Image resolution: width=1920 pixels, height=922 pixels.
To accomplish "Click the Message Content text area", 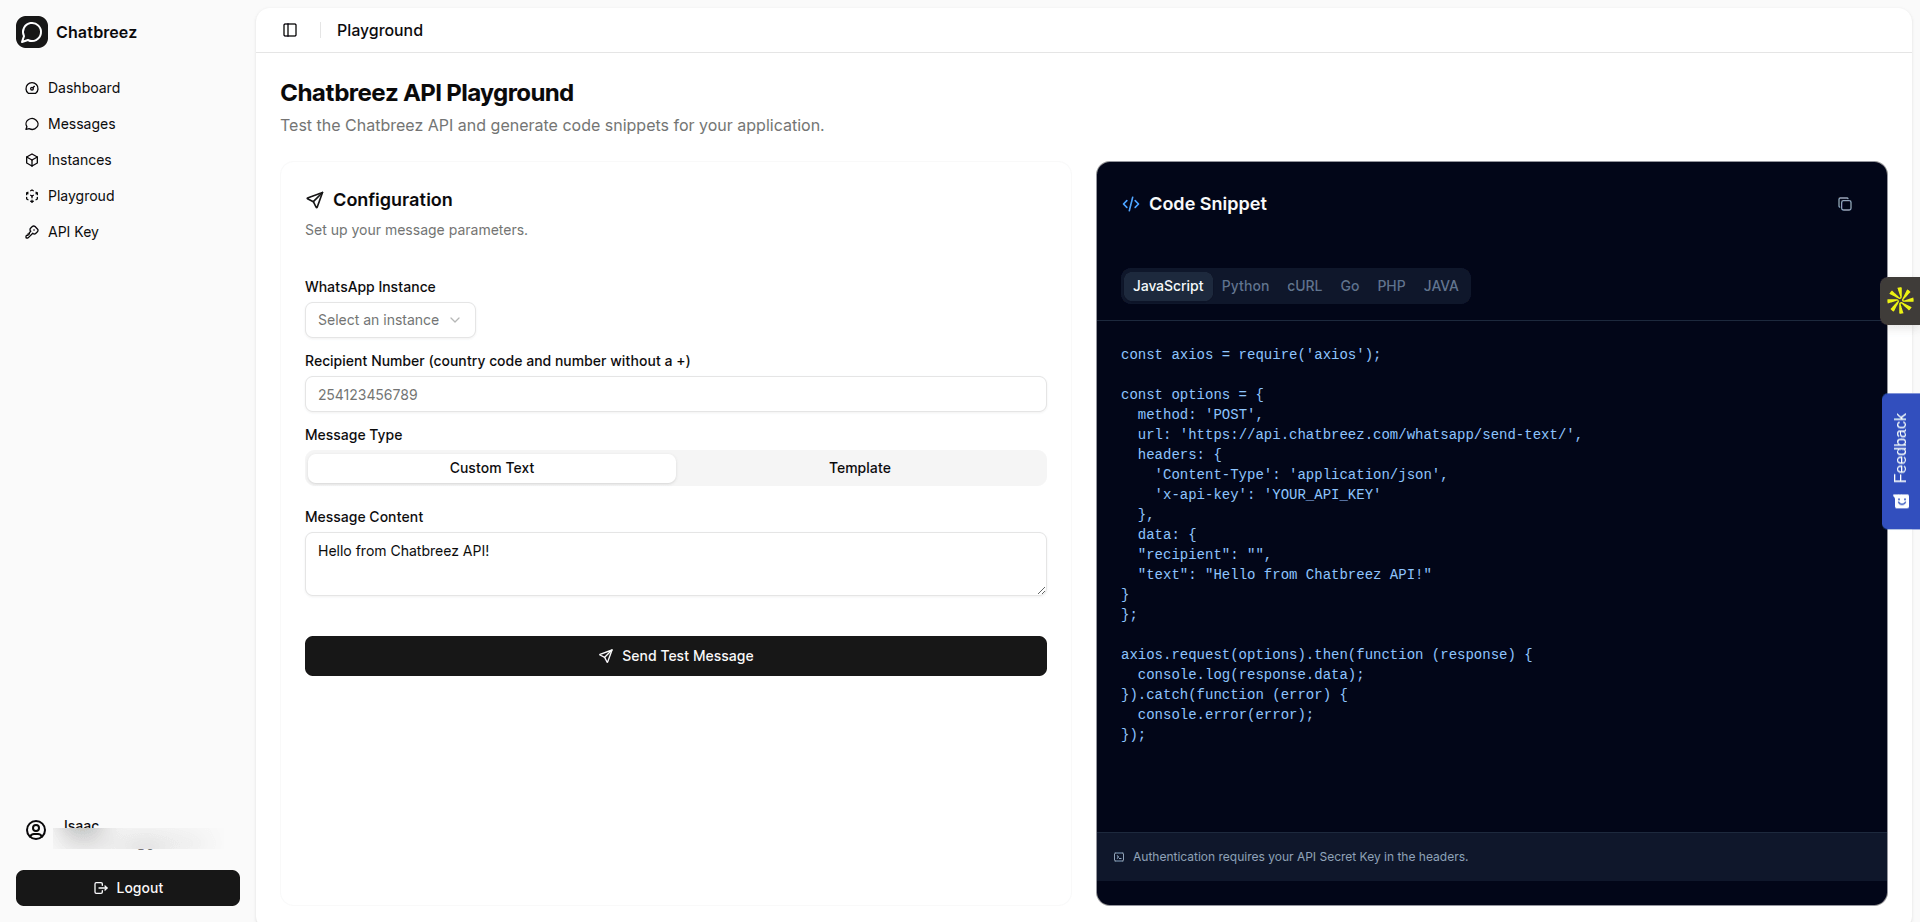I will coord(676,564).
